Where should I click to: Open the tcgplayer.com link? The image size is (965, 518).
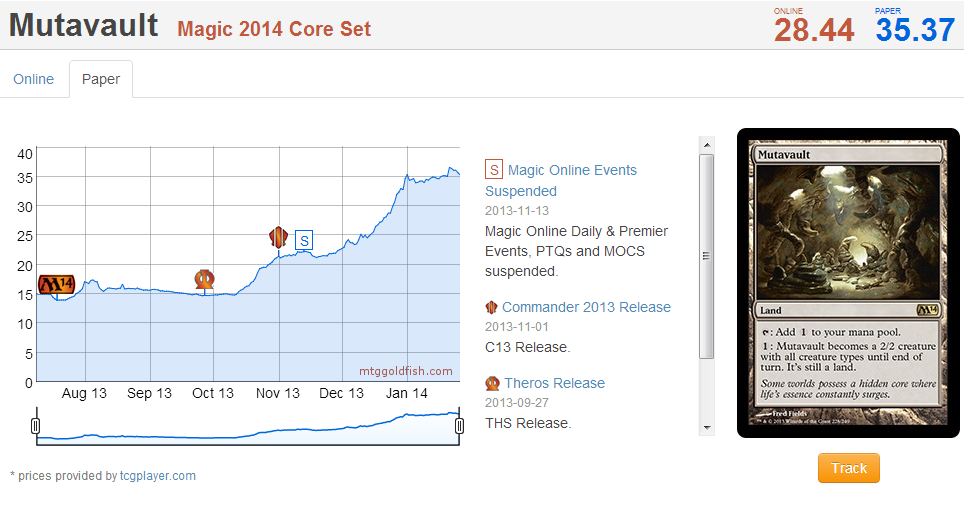(157, 476)
